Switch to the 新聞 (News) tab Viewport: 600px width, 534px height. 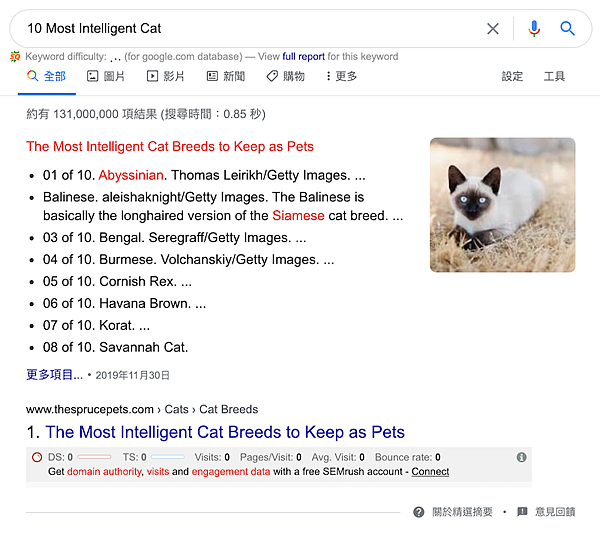[225, 76]
